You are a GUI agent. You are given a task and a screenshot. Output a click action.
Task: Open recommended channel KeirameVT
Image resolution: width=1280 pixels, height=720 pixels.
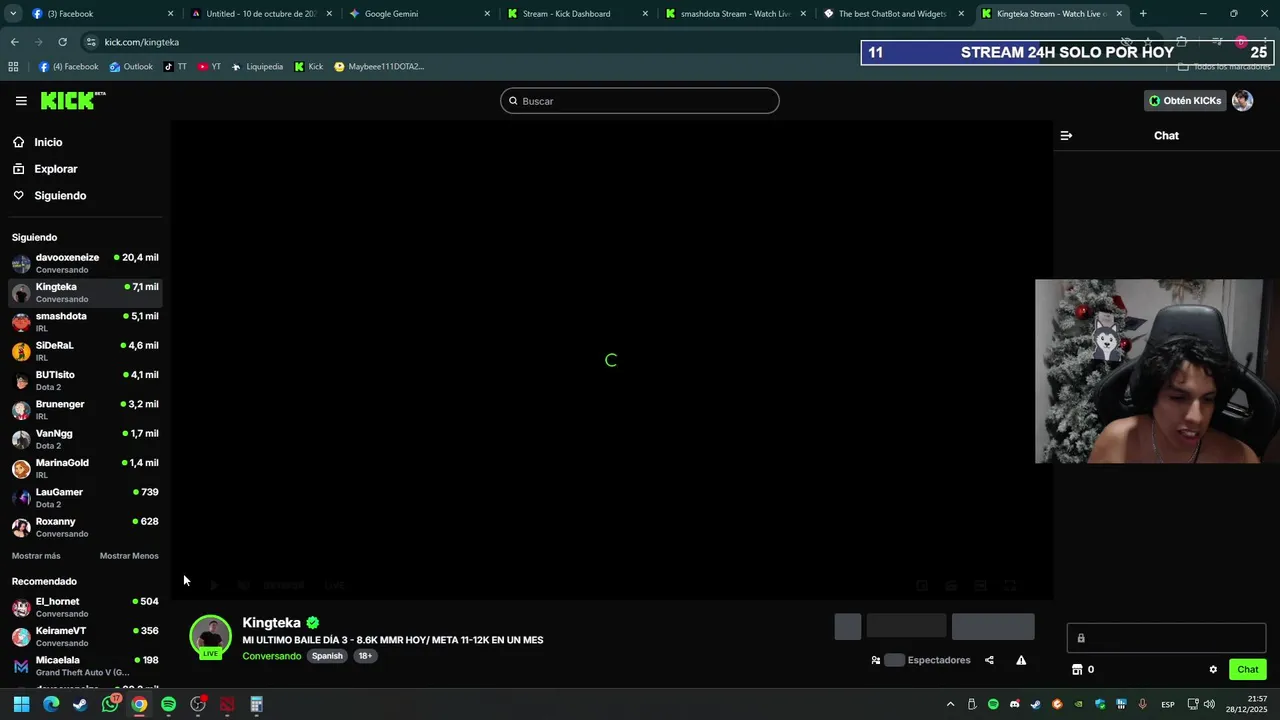pyautogui.click(x=85, y=636)
